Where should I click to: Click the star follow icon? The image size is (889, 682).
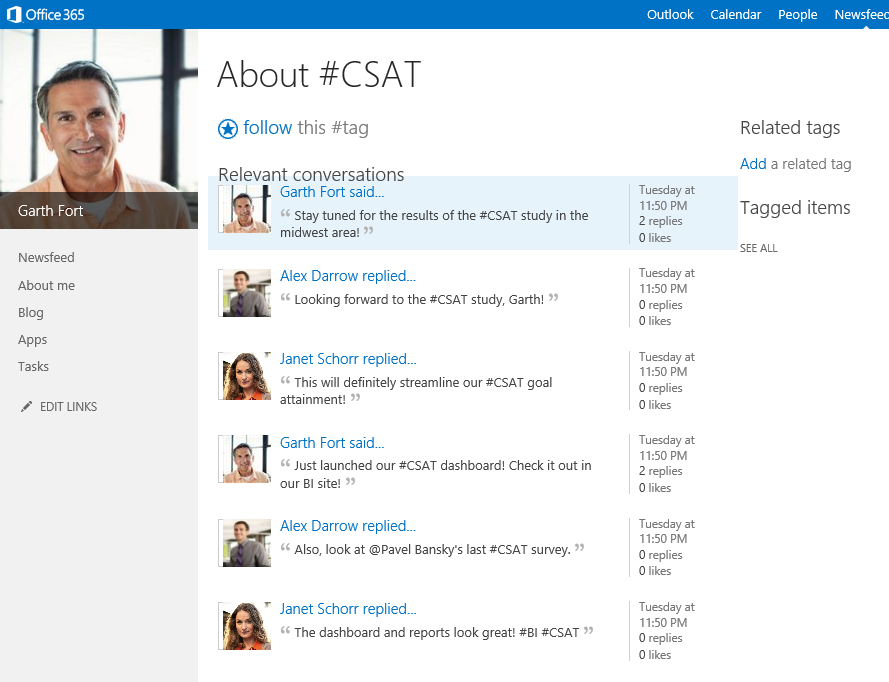228,129
